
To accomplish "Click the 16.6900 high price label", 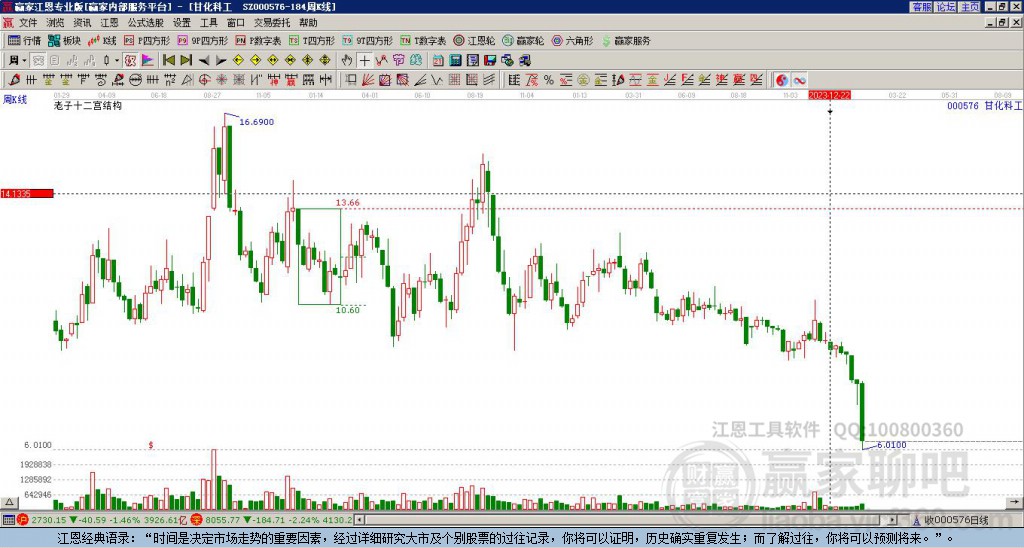I will [257, 122].
